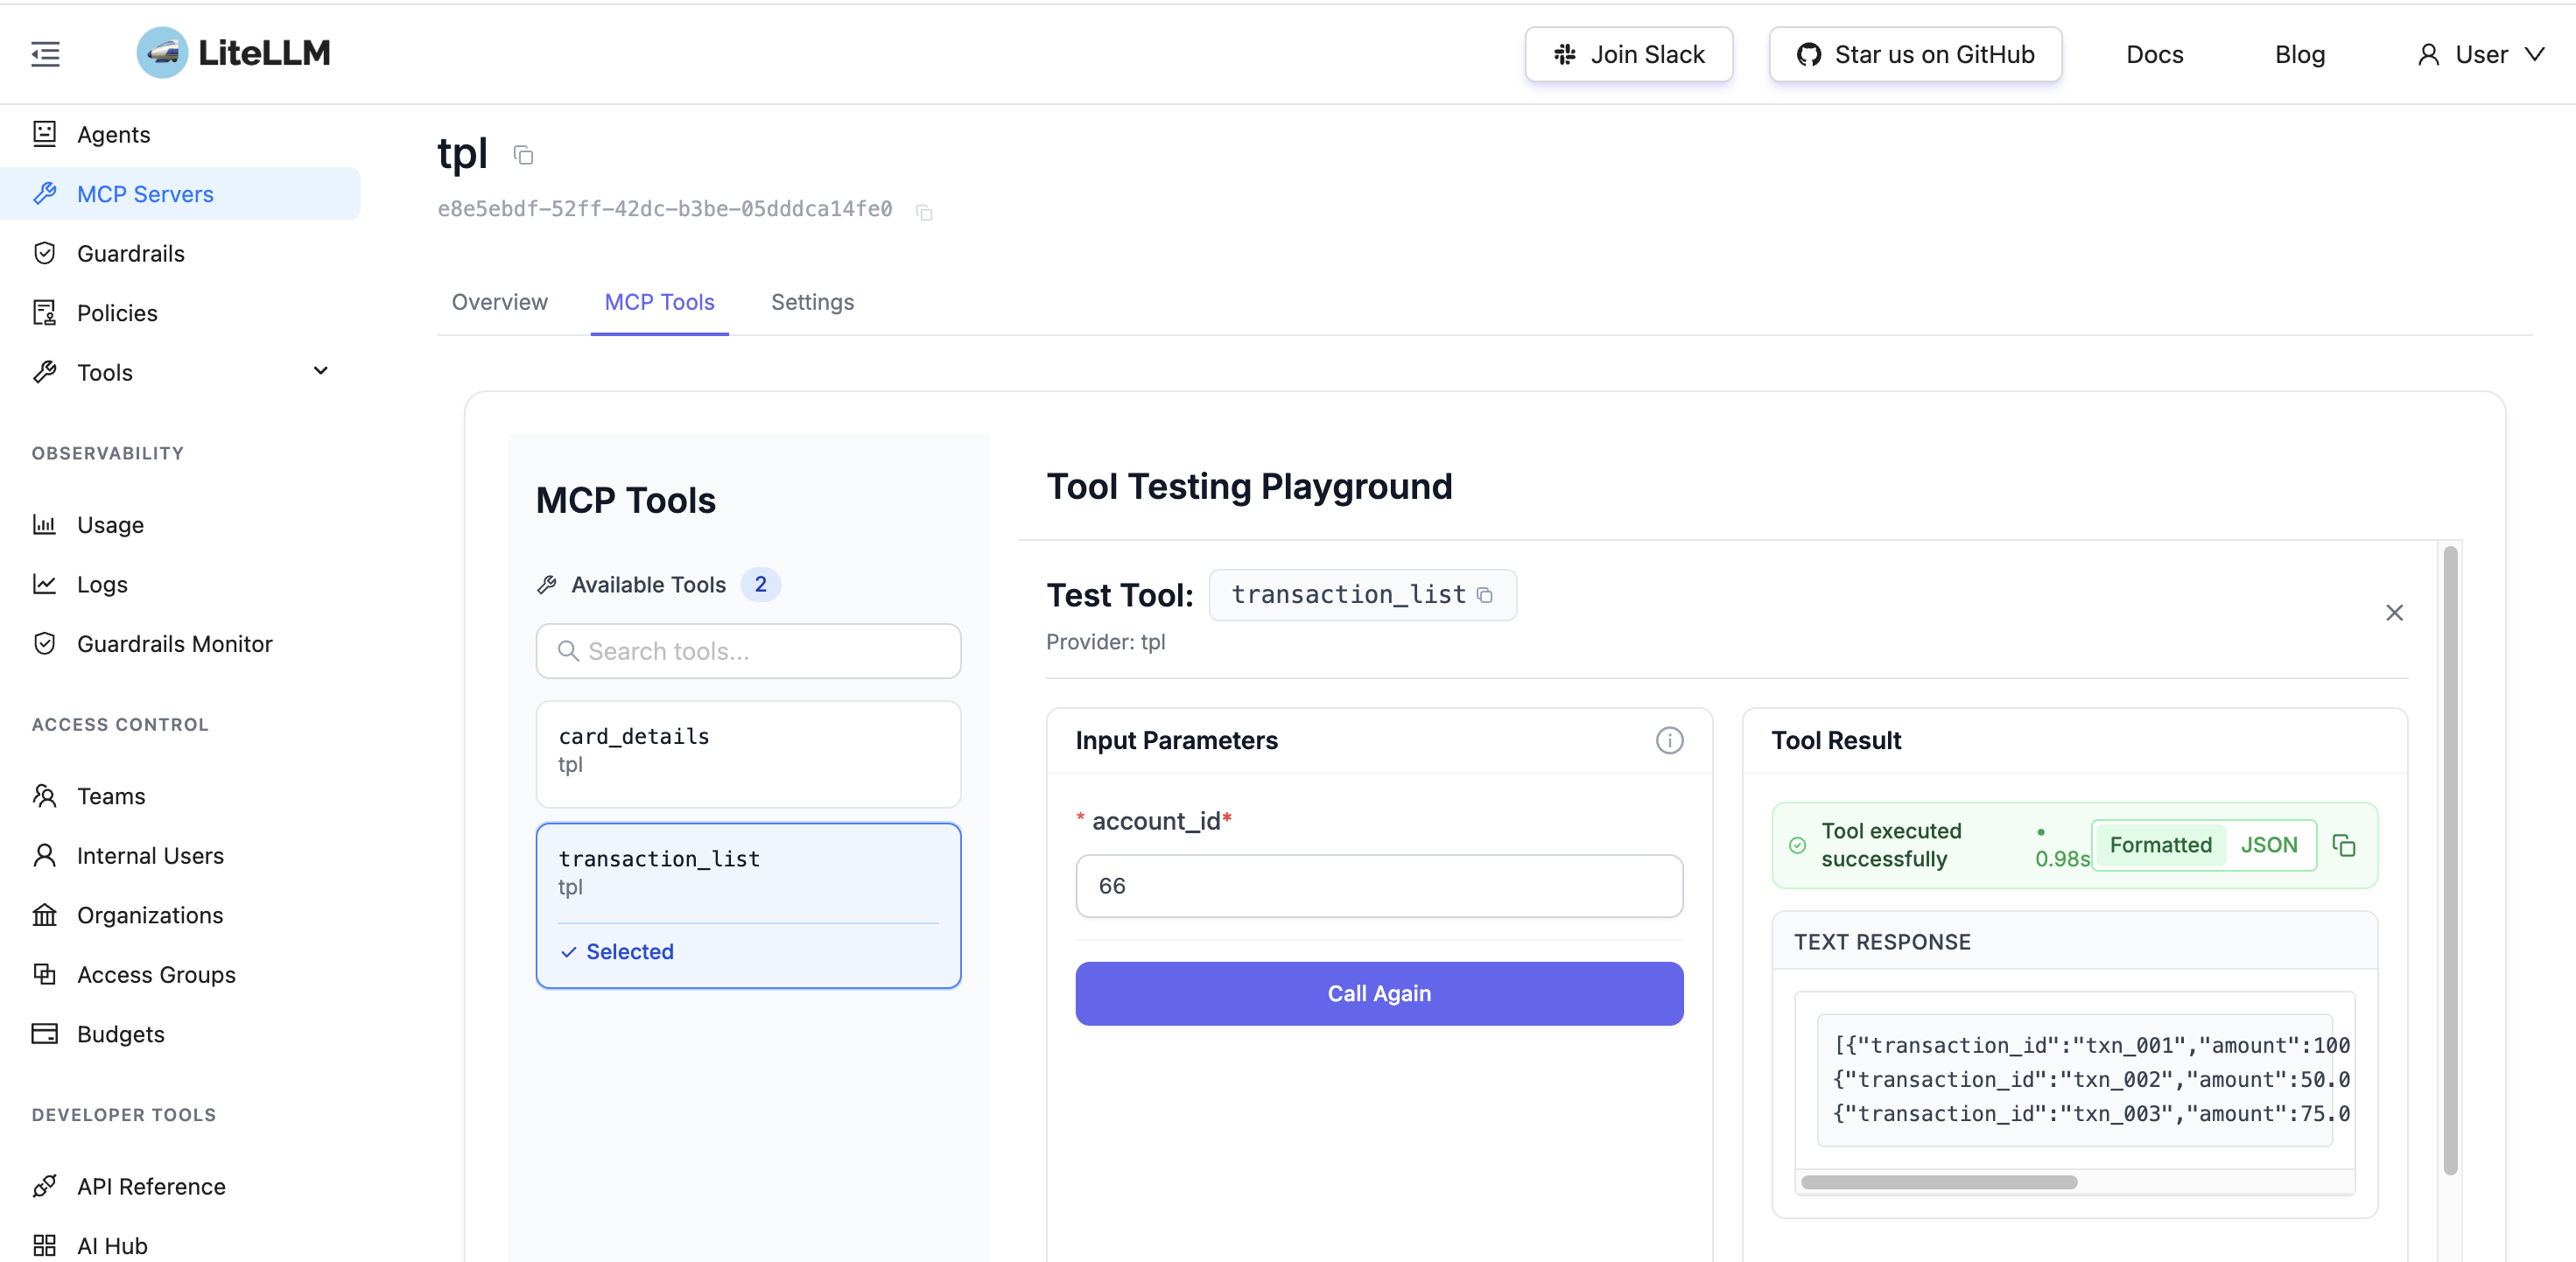Open the User account dropdown

pos(2480,55)
